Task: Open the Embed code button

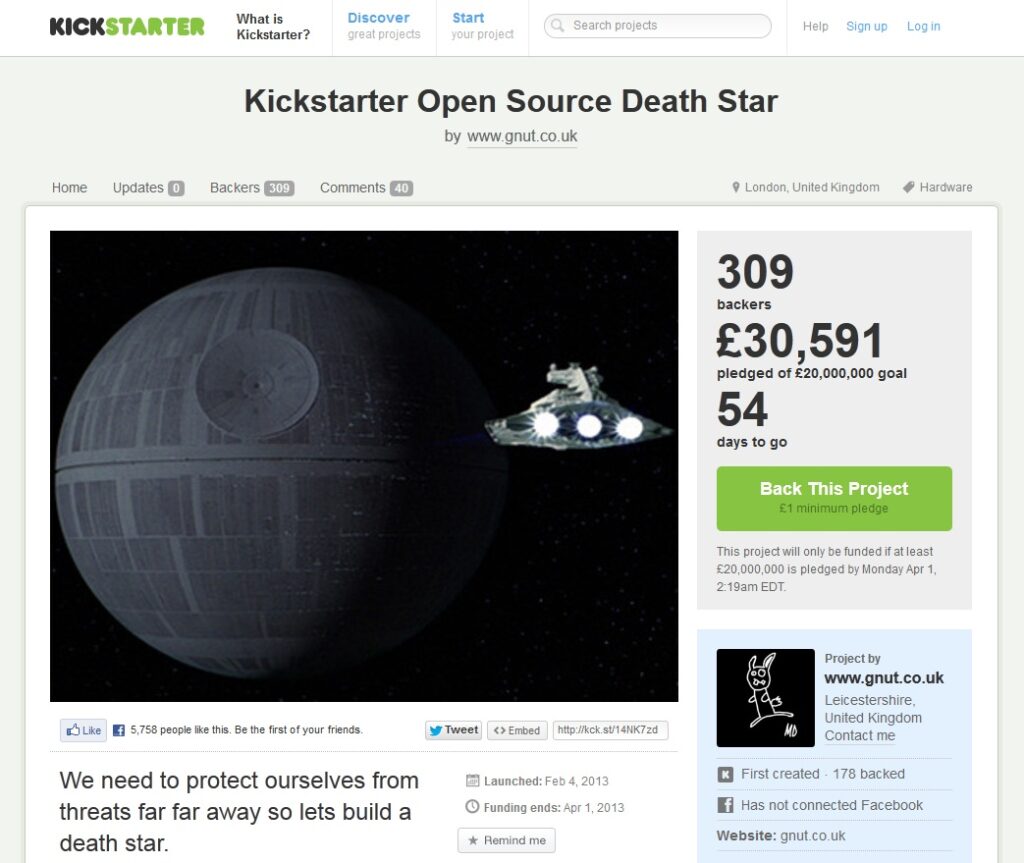Action: pos(517,730)
